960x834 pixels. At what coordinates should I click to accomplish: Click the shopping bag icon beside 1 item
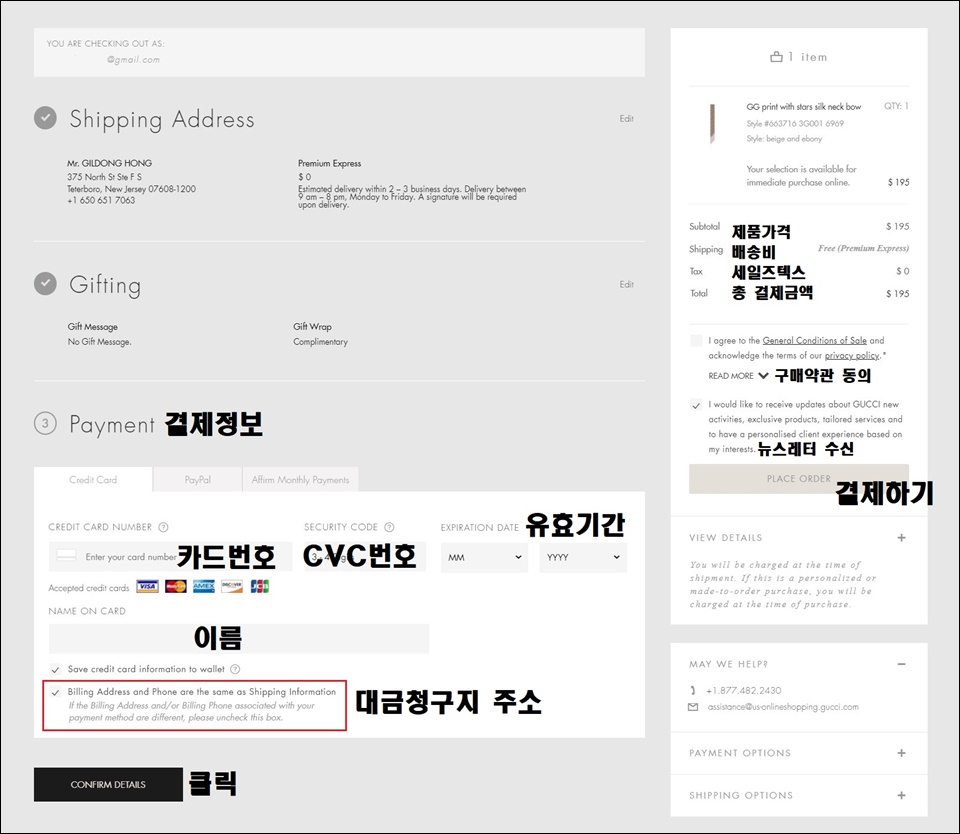[x=776, y=57]
